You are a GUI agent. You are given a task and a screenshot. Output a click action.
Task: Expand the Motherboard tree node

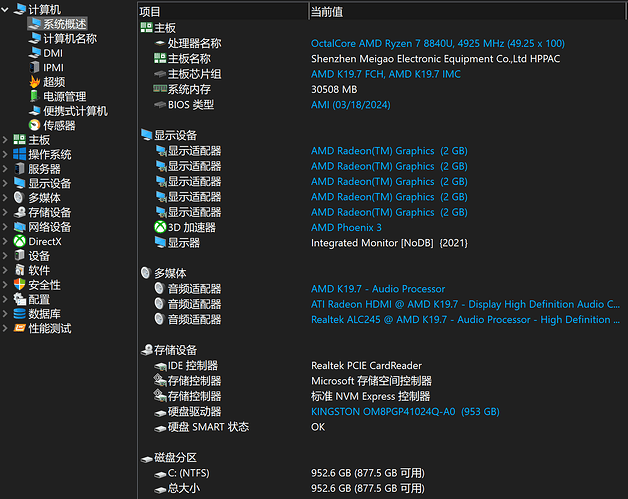coord(6,140)
